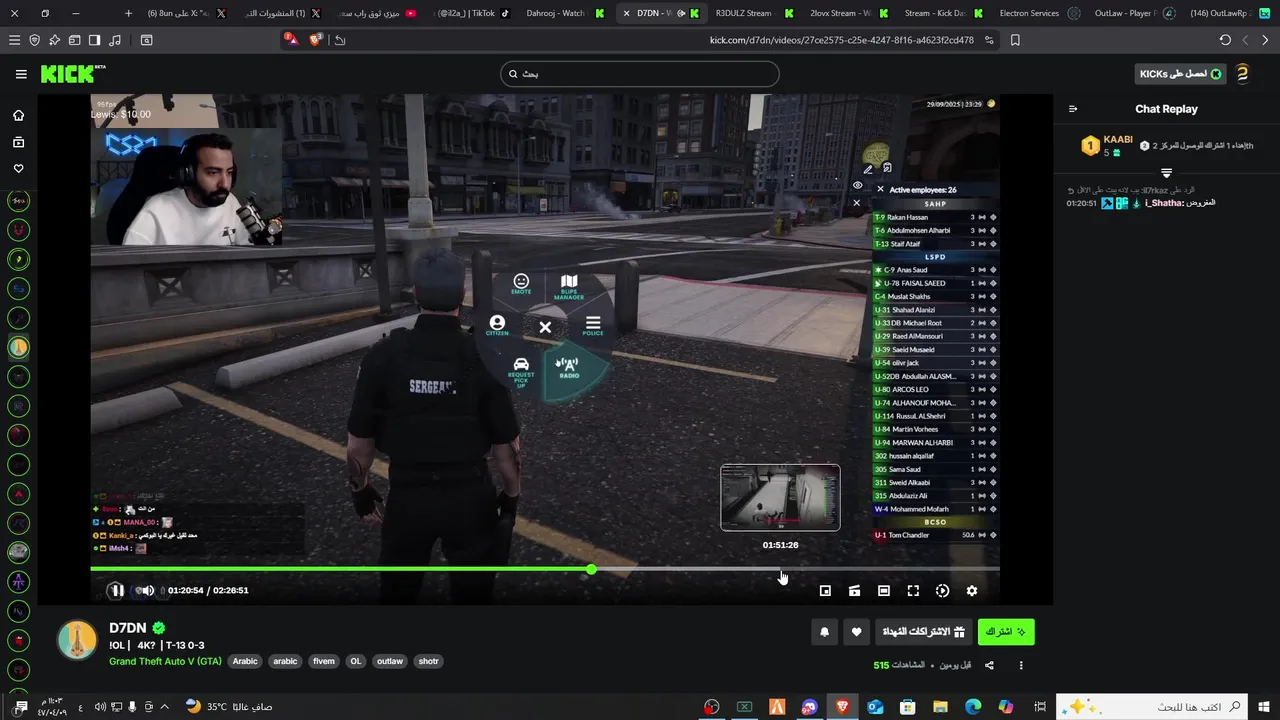Open the Brave Rewards triangle icon
Viewport: 1280px width, 720px height.
click(x=290, y=40)
